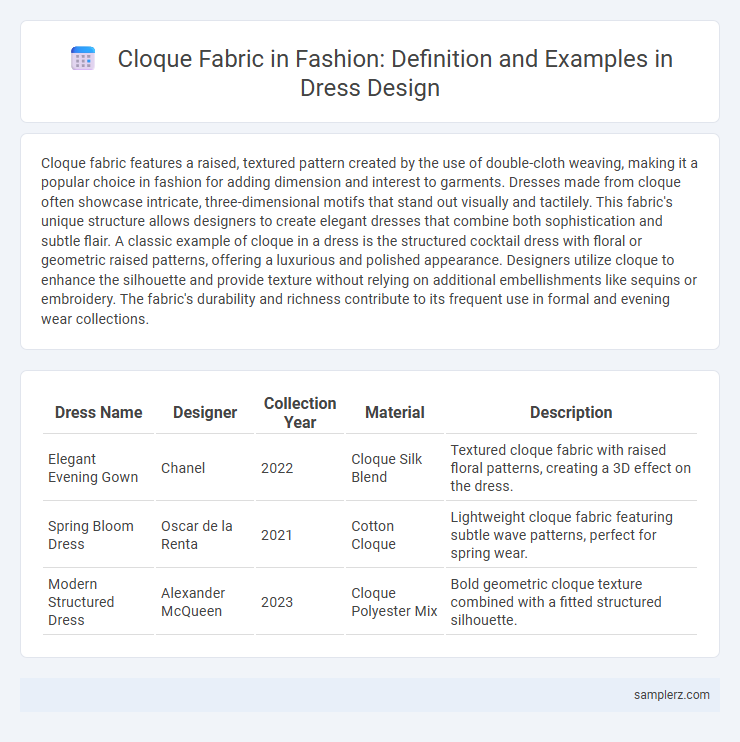Click the 'Alexander McQueen' designer cell
The width and height of the screenshot is (740, 742).
(205, 602)
